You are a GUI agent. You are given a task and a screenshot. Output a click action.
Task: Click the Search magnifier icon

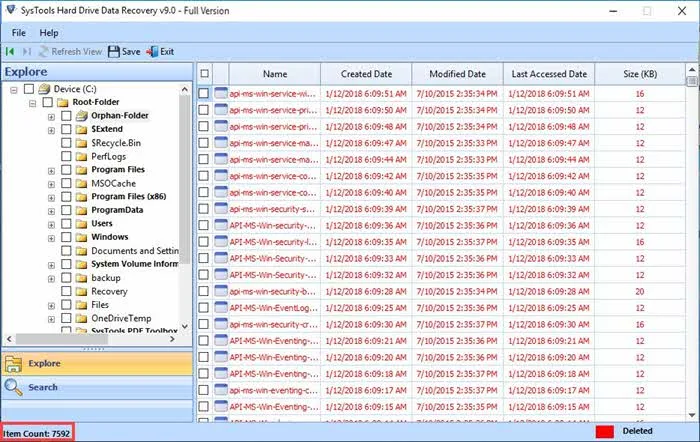(x=13, y=387)
